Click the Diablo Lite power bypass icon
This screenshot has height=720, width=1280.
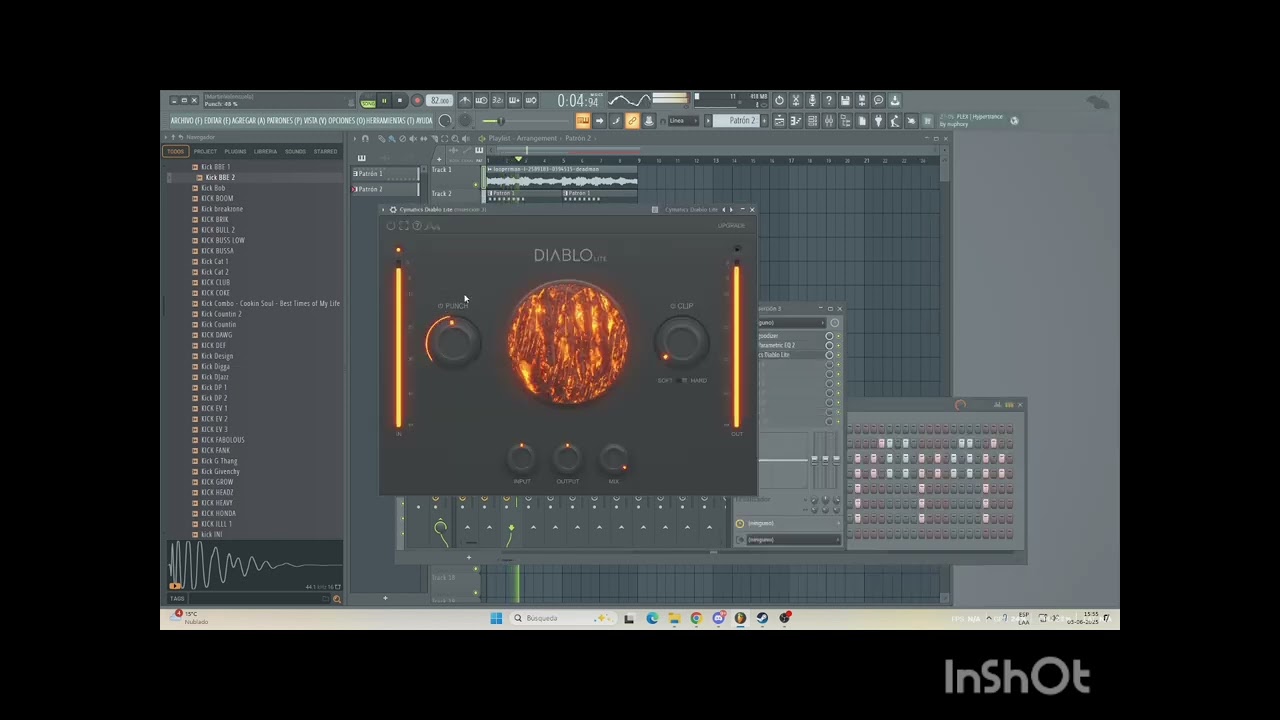(391, 226)
